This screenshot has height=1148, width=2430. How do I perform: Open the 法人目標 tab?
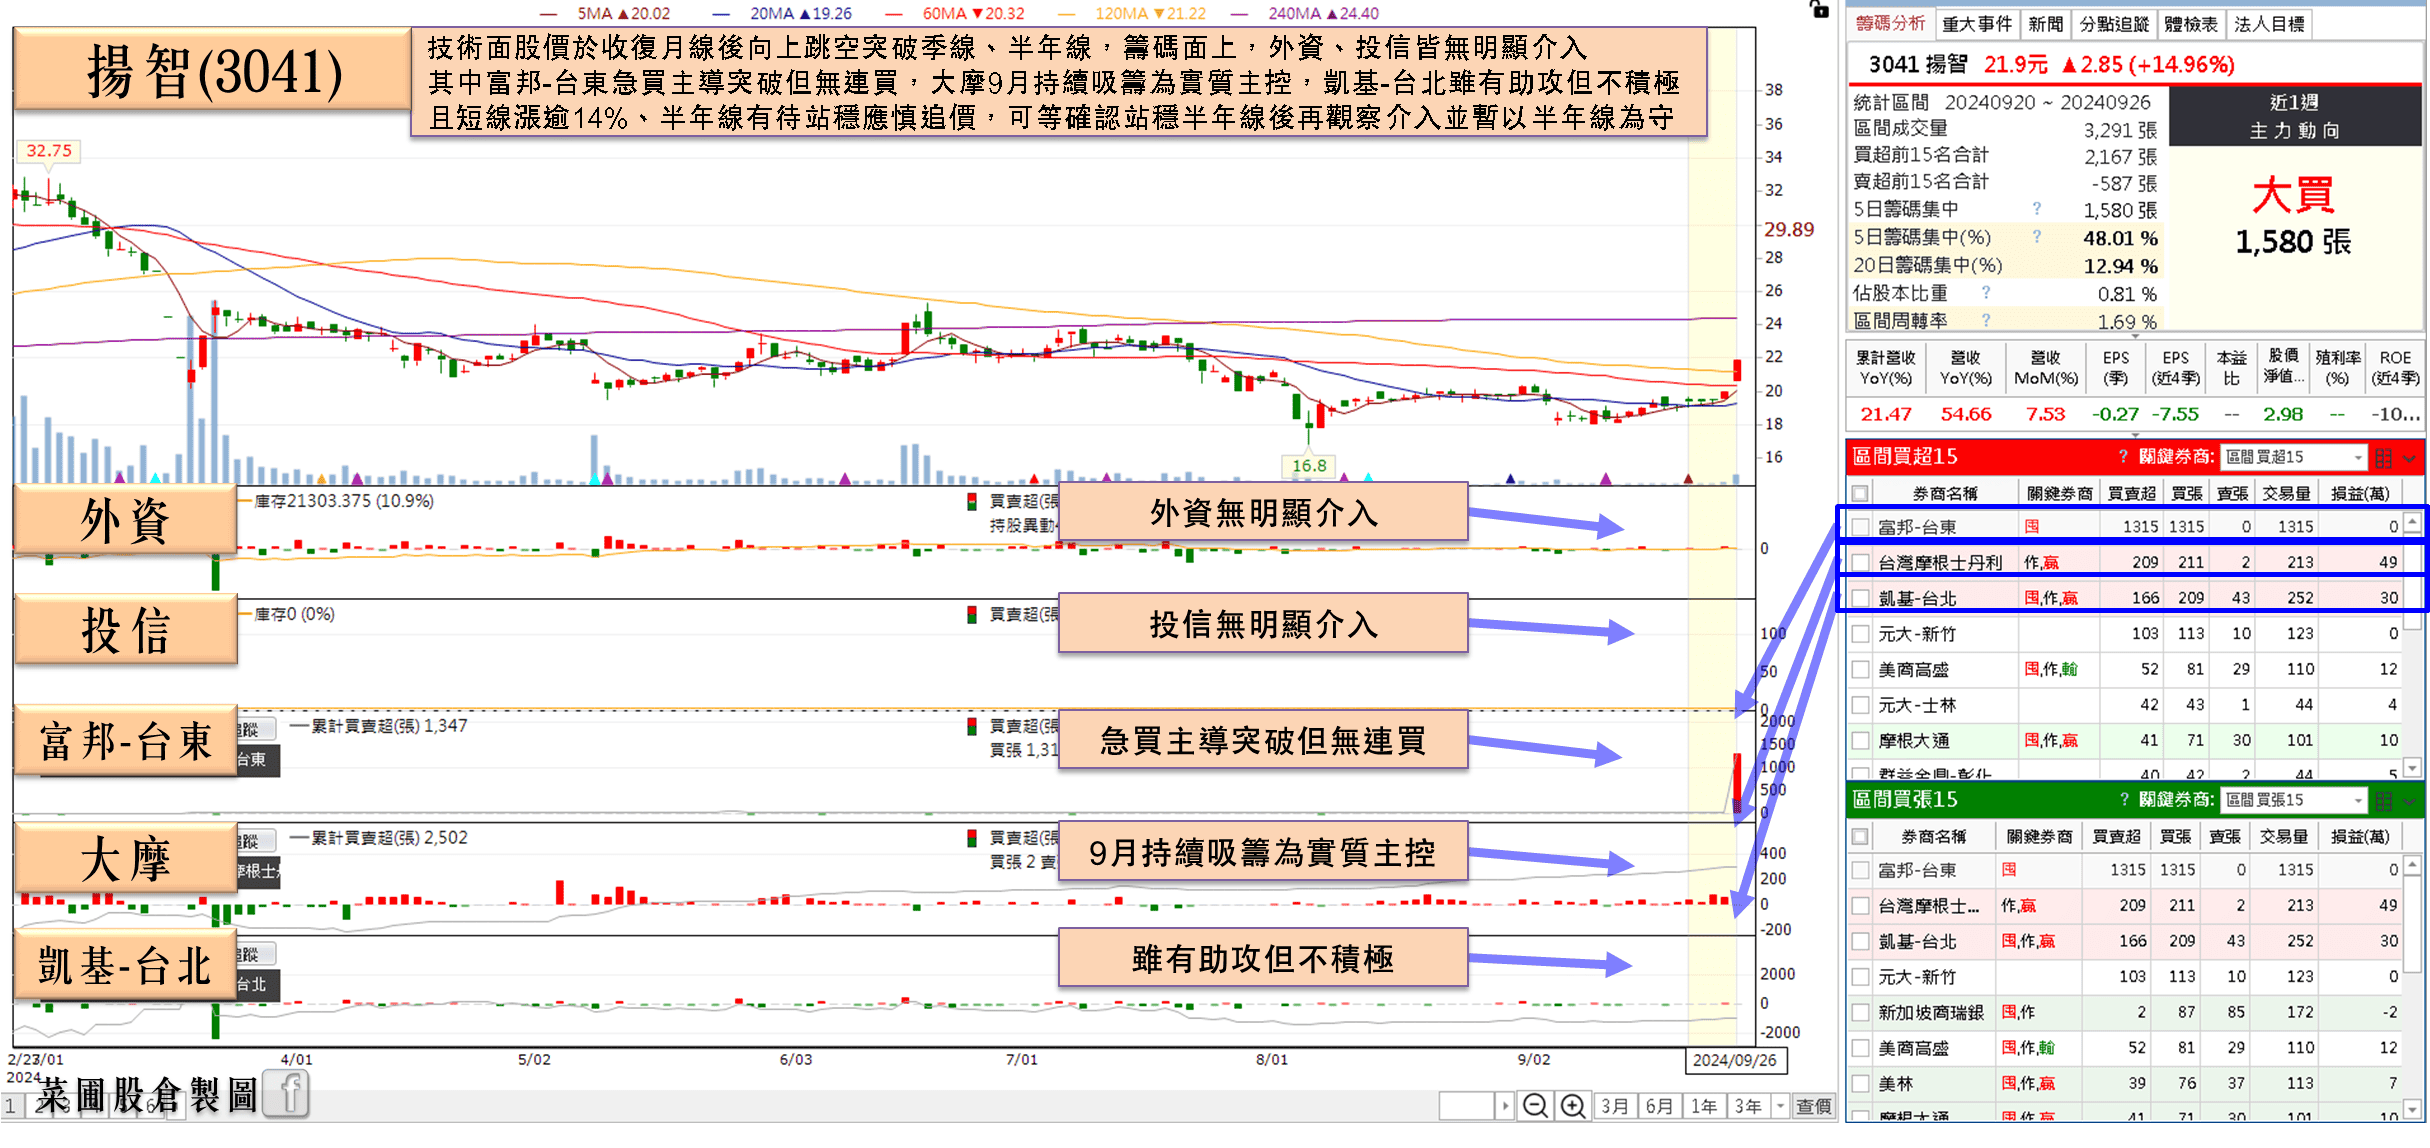[x=2268, y=24]
